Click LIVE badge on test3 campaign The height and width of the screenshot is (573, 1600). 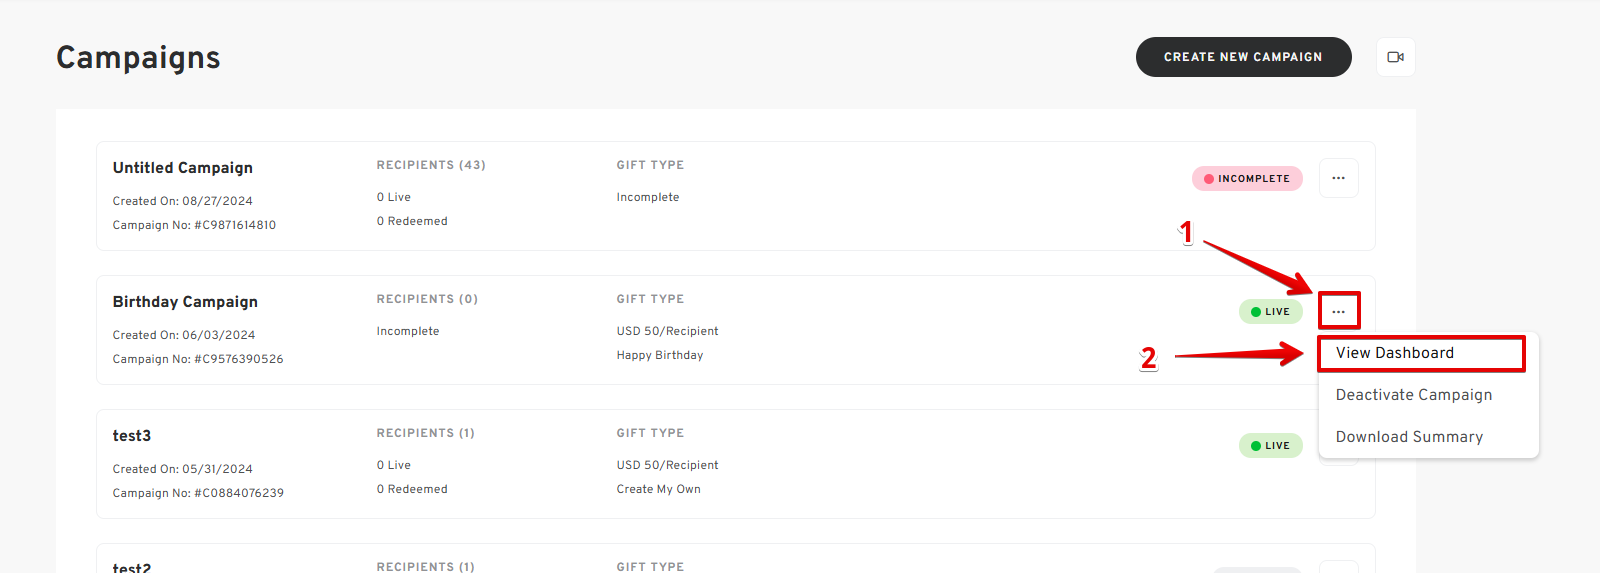pyautogui.click(x=1270, y=445)
